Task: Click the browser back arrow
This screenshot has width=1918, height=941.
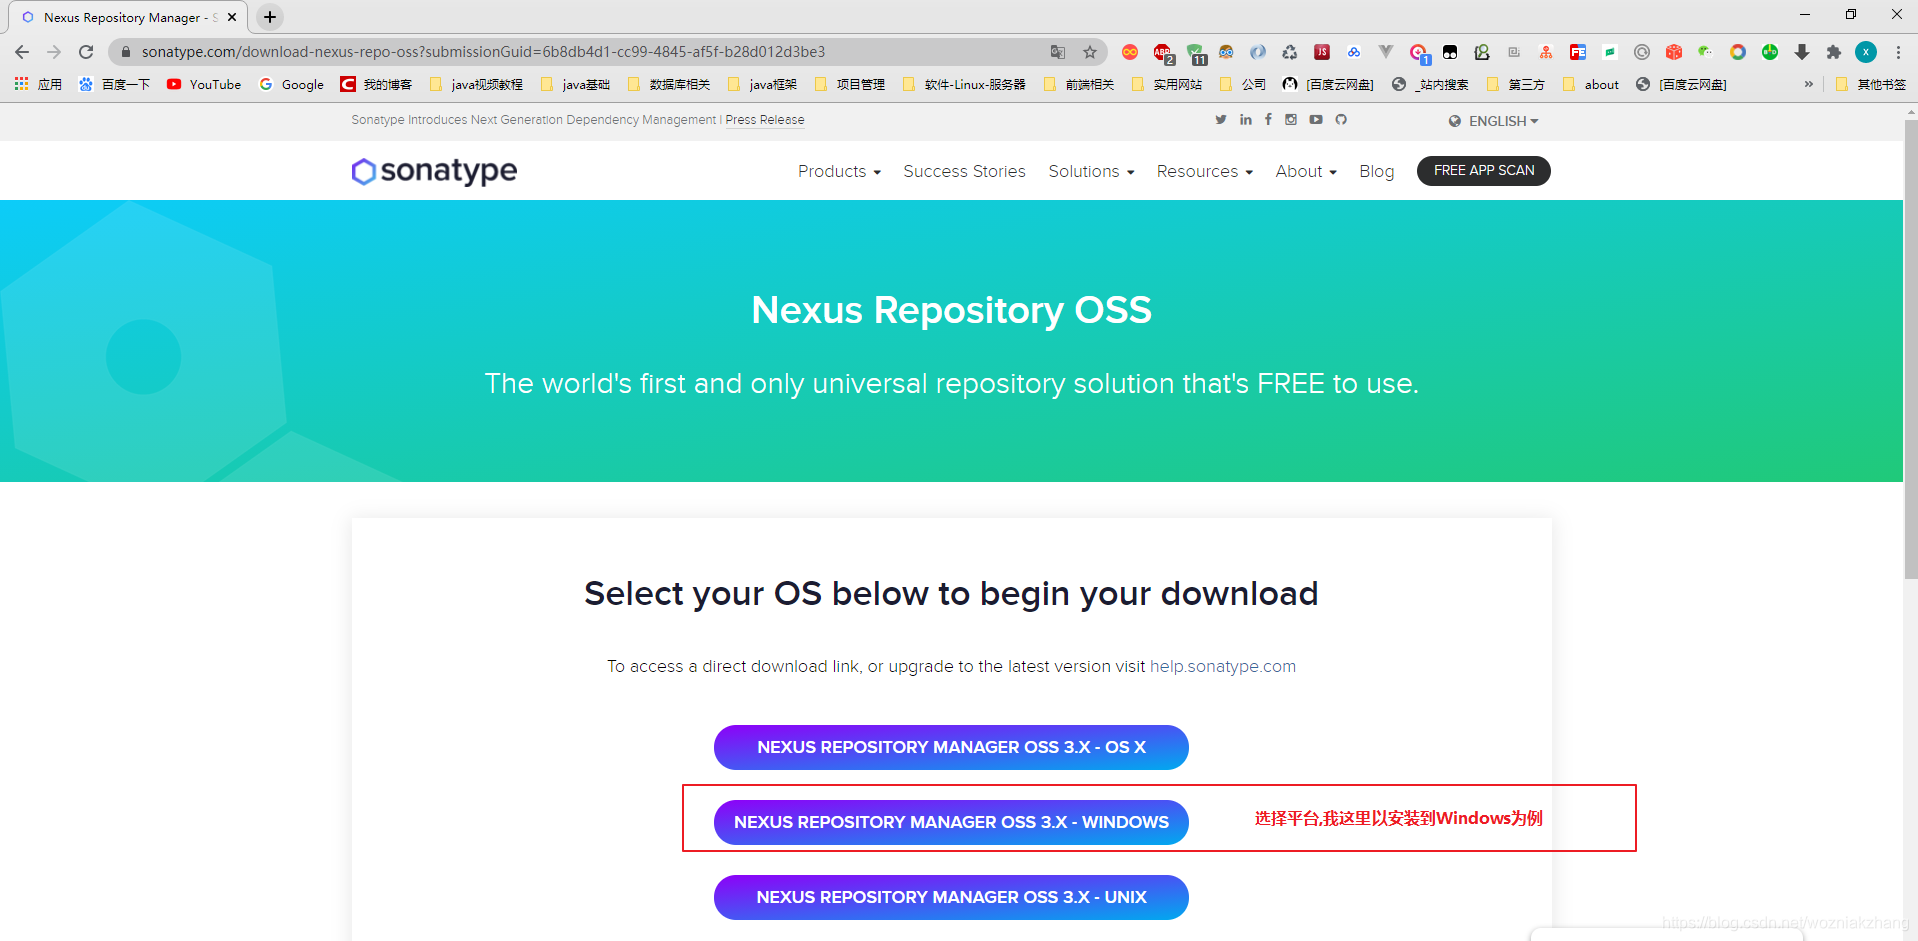Action: click(22, 52)
